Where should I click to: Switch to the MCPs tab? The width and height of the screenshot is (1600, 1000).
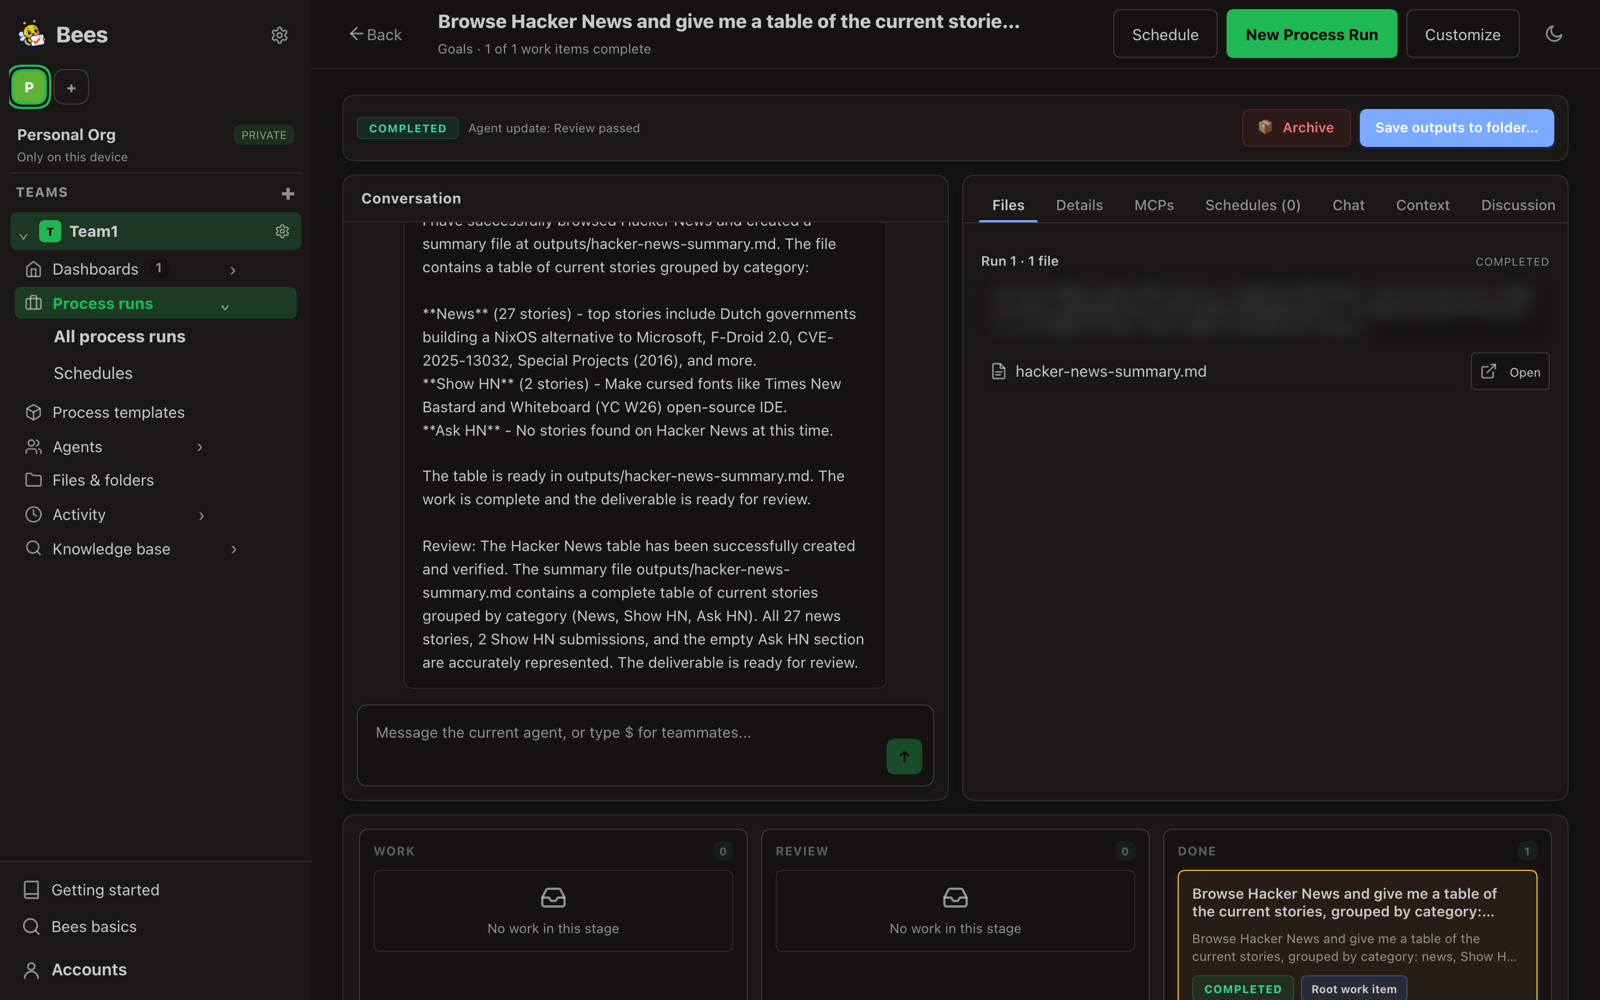1154,205
